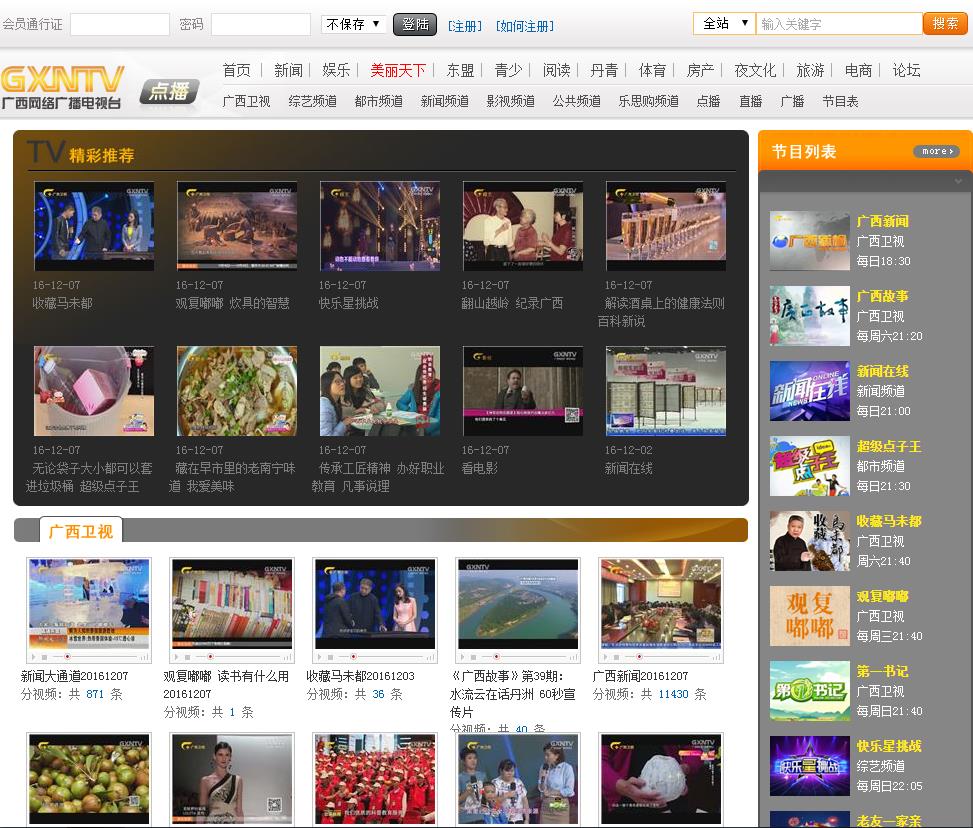Click the 11430 clip count link

click(x=673, y=695)
